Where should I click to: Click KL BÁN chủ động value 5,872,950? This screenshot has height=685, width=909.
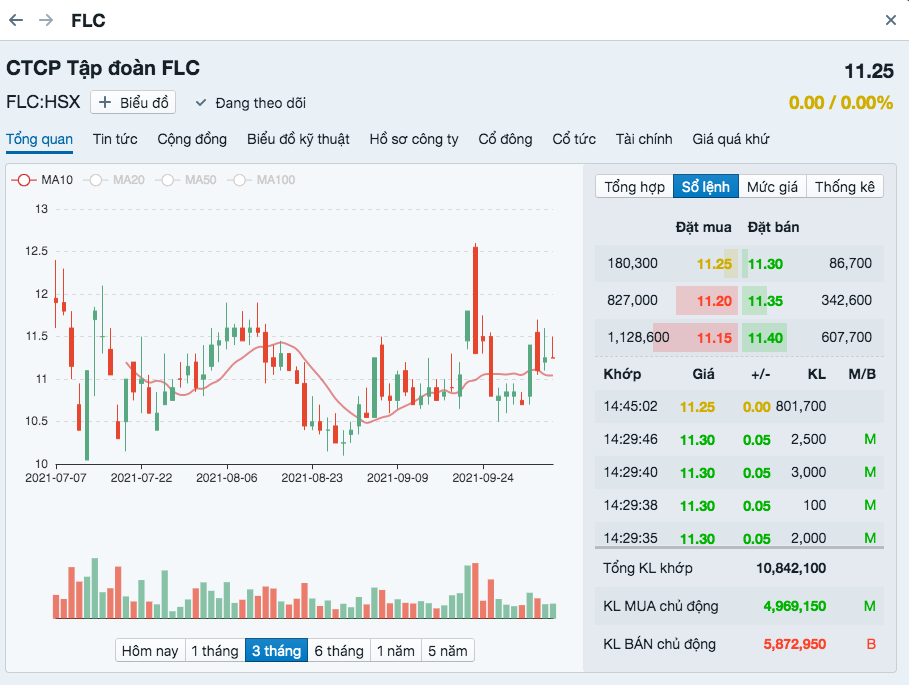[x=794, y=644]
